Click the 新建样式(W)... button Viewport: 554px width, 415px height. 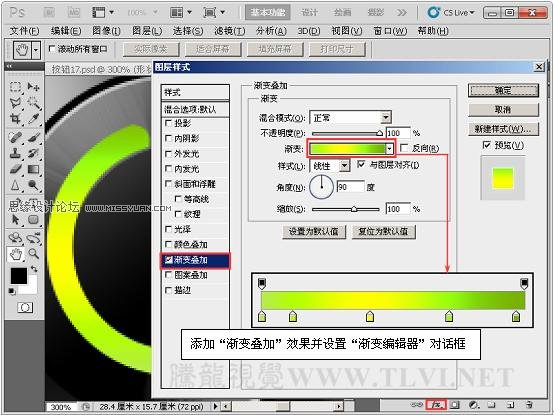(x=503, y=129)
